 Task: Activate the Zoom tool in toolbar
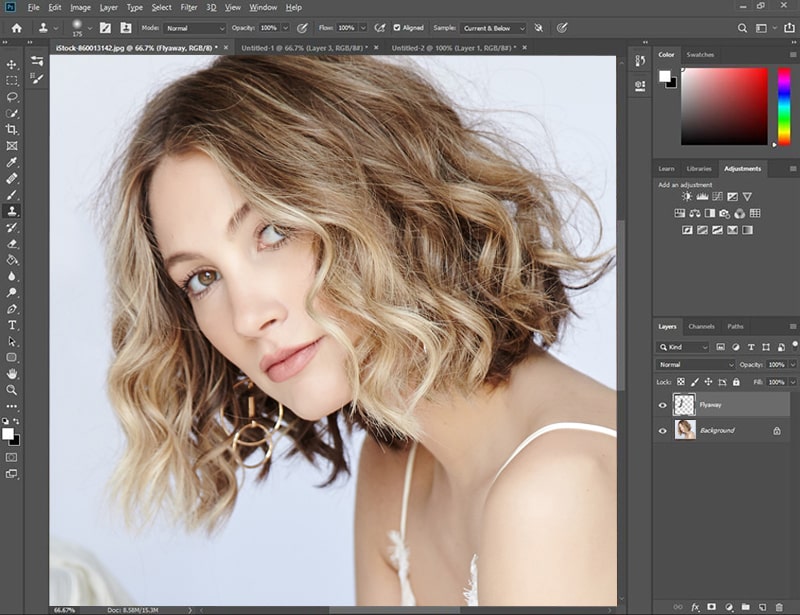coord(11,390)
